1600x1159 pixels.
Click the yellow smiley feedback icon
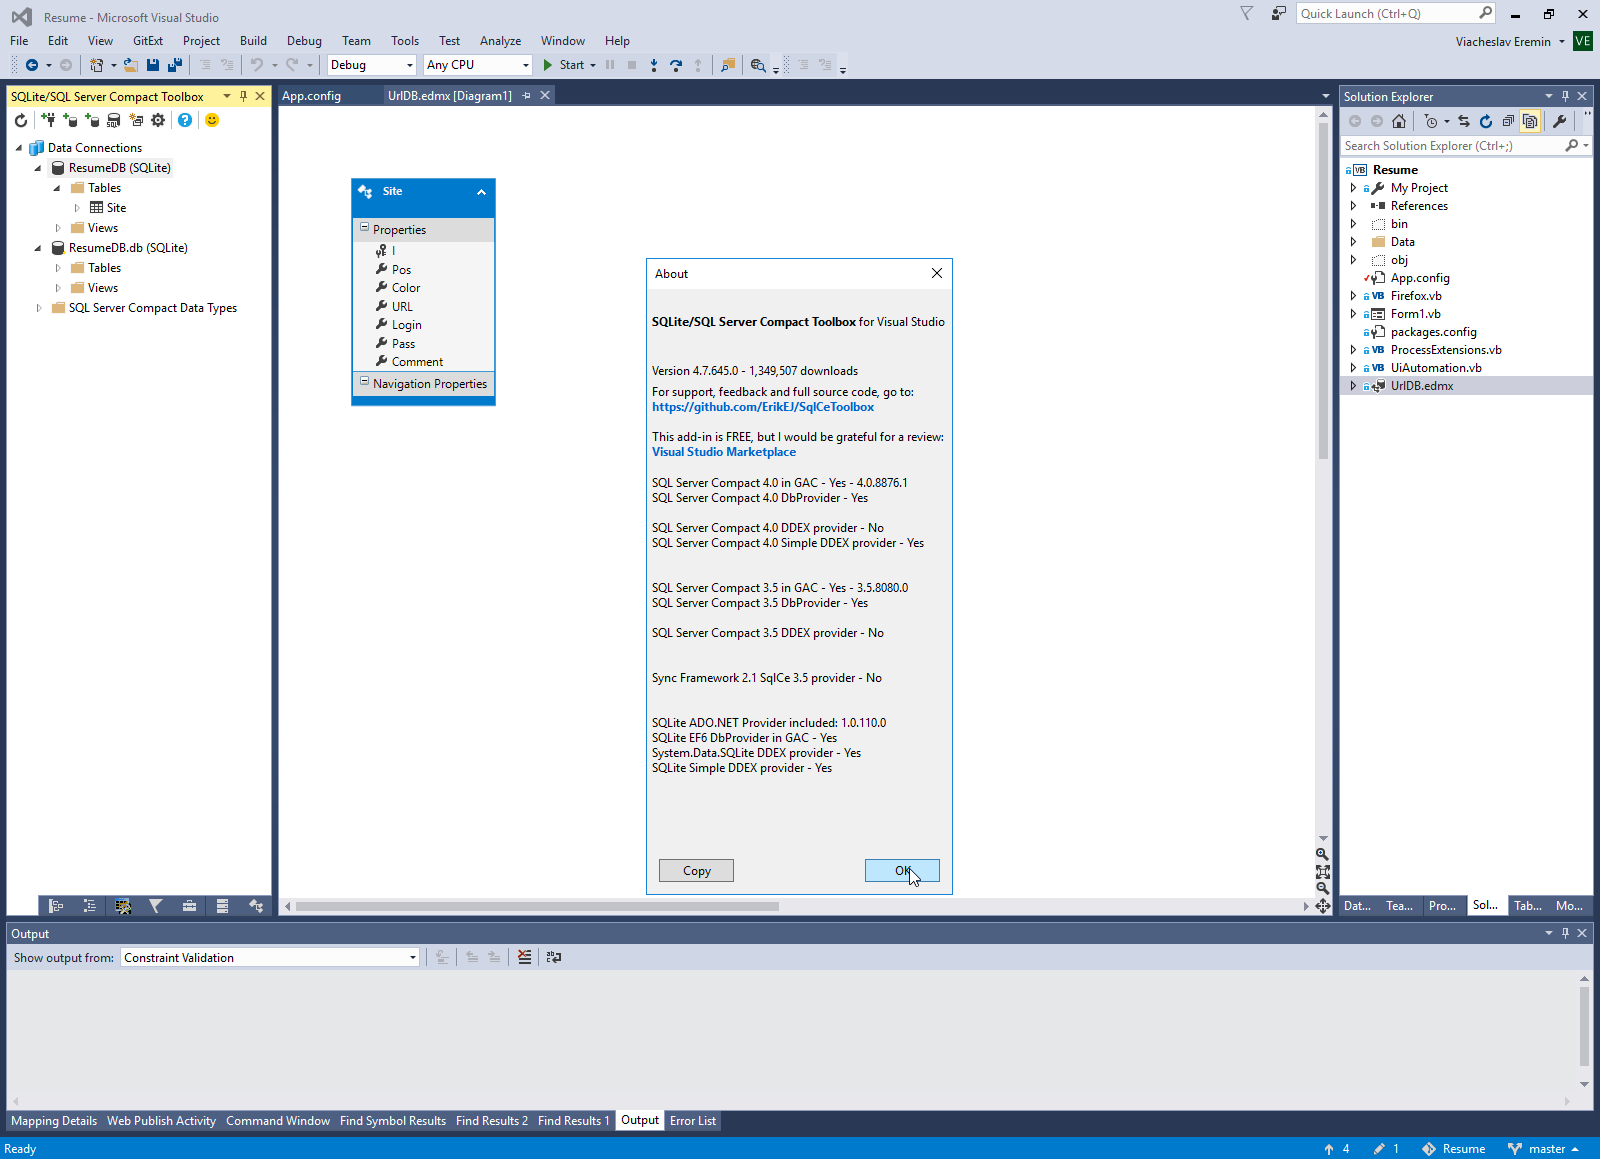[x=212, y=120]
